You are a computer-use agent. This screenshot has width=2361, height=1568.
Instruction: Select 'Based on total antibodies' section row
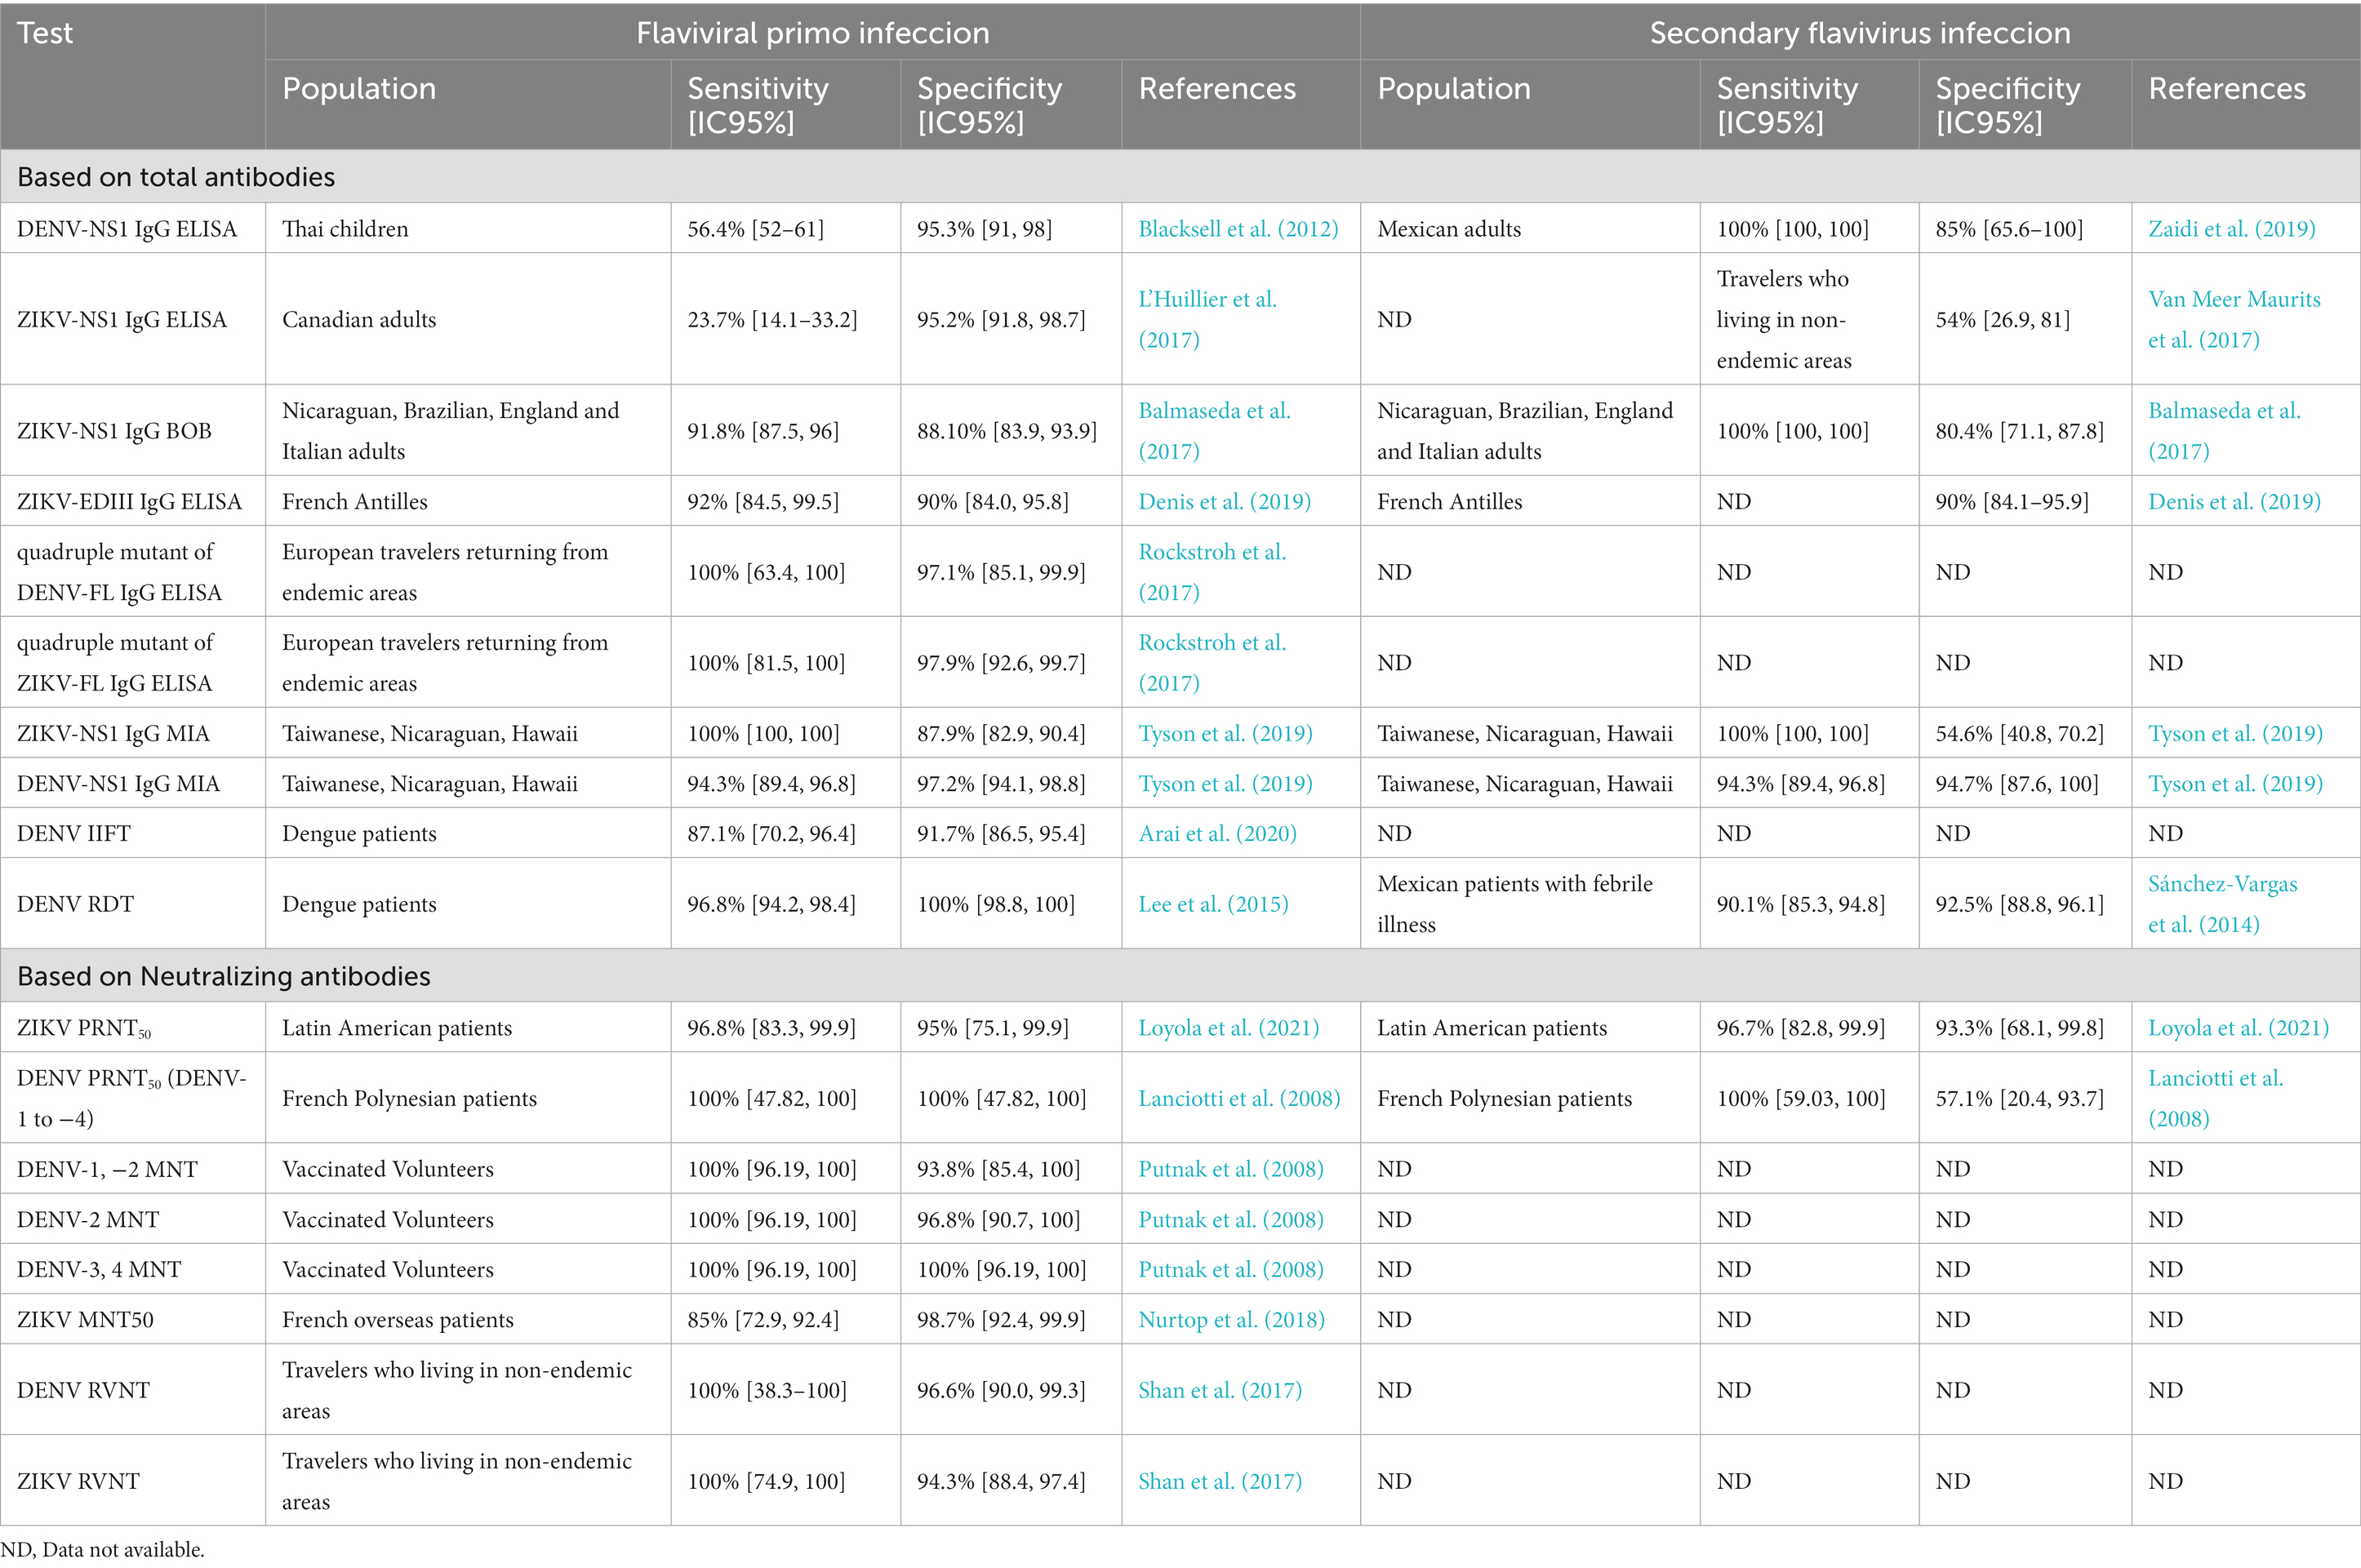(x=1180, y=177)
